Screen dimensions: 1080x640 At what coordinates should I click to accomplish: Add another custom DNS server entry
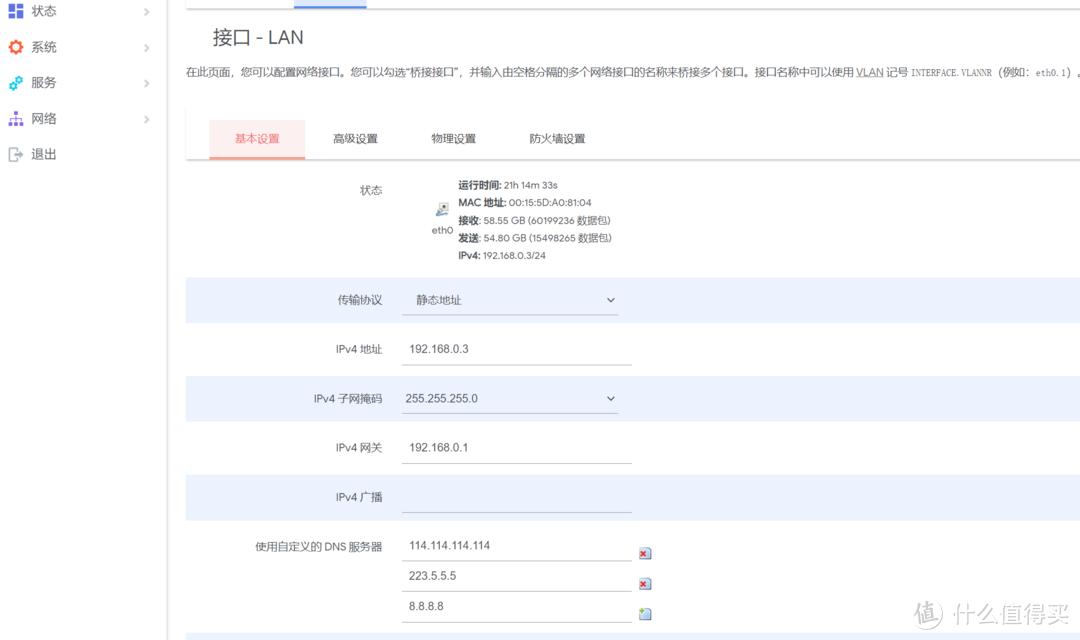[644, 613]
